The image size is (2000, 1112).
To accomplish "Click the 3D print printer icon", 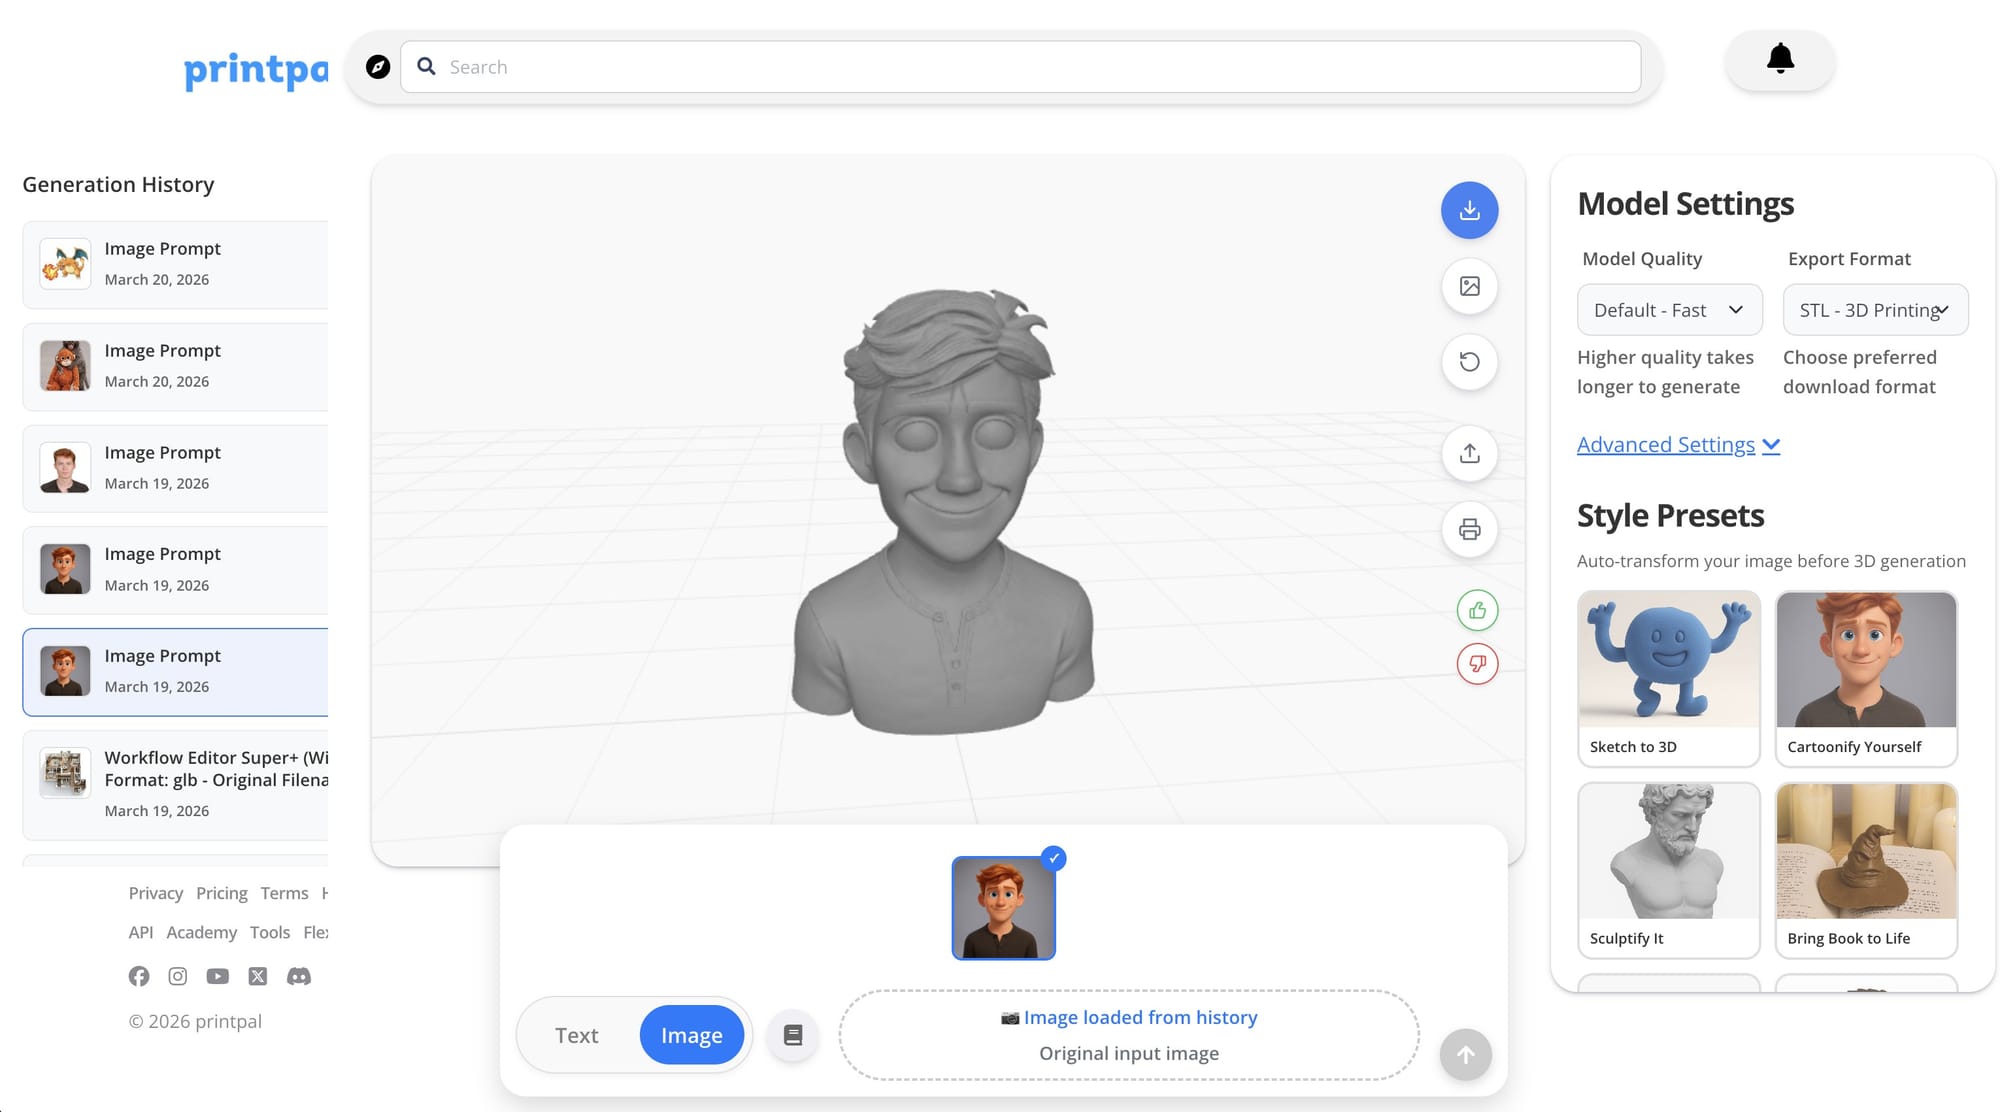I will (x=1469, y=530).
